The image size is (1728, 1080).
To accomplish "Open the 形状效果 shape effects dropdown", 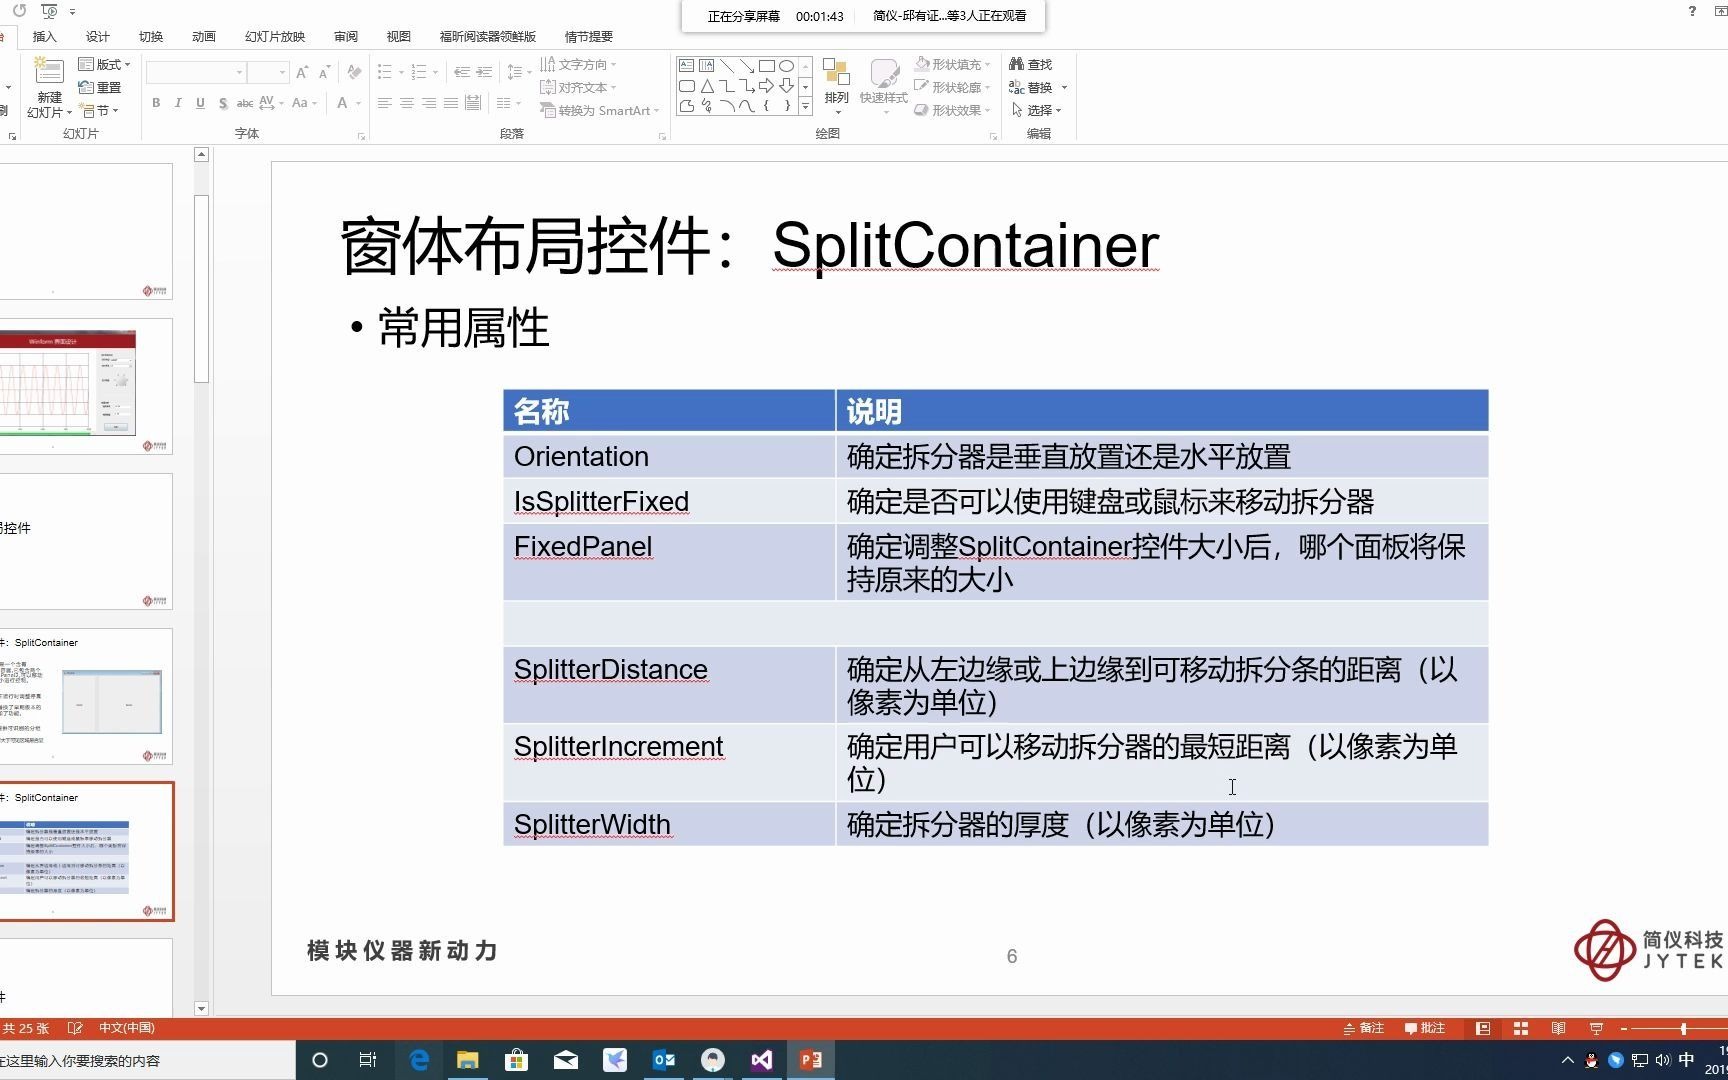I will pyautogui.click(x=952, y=110).
